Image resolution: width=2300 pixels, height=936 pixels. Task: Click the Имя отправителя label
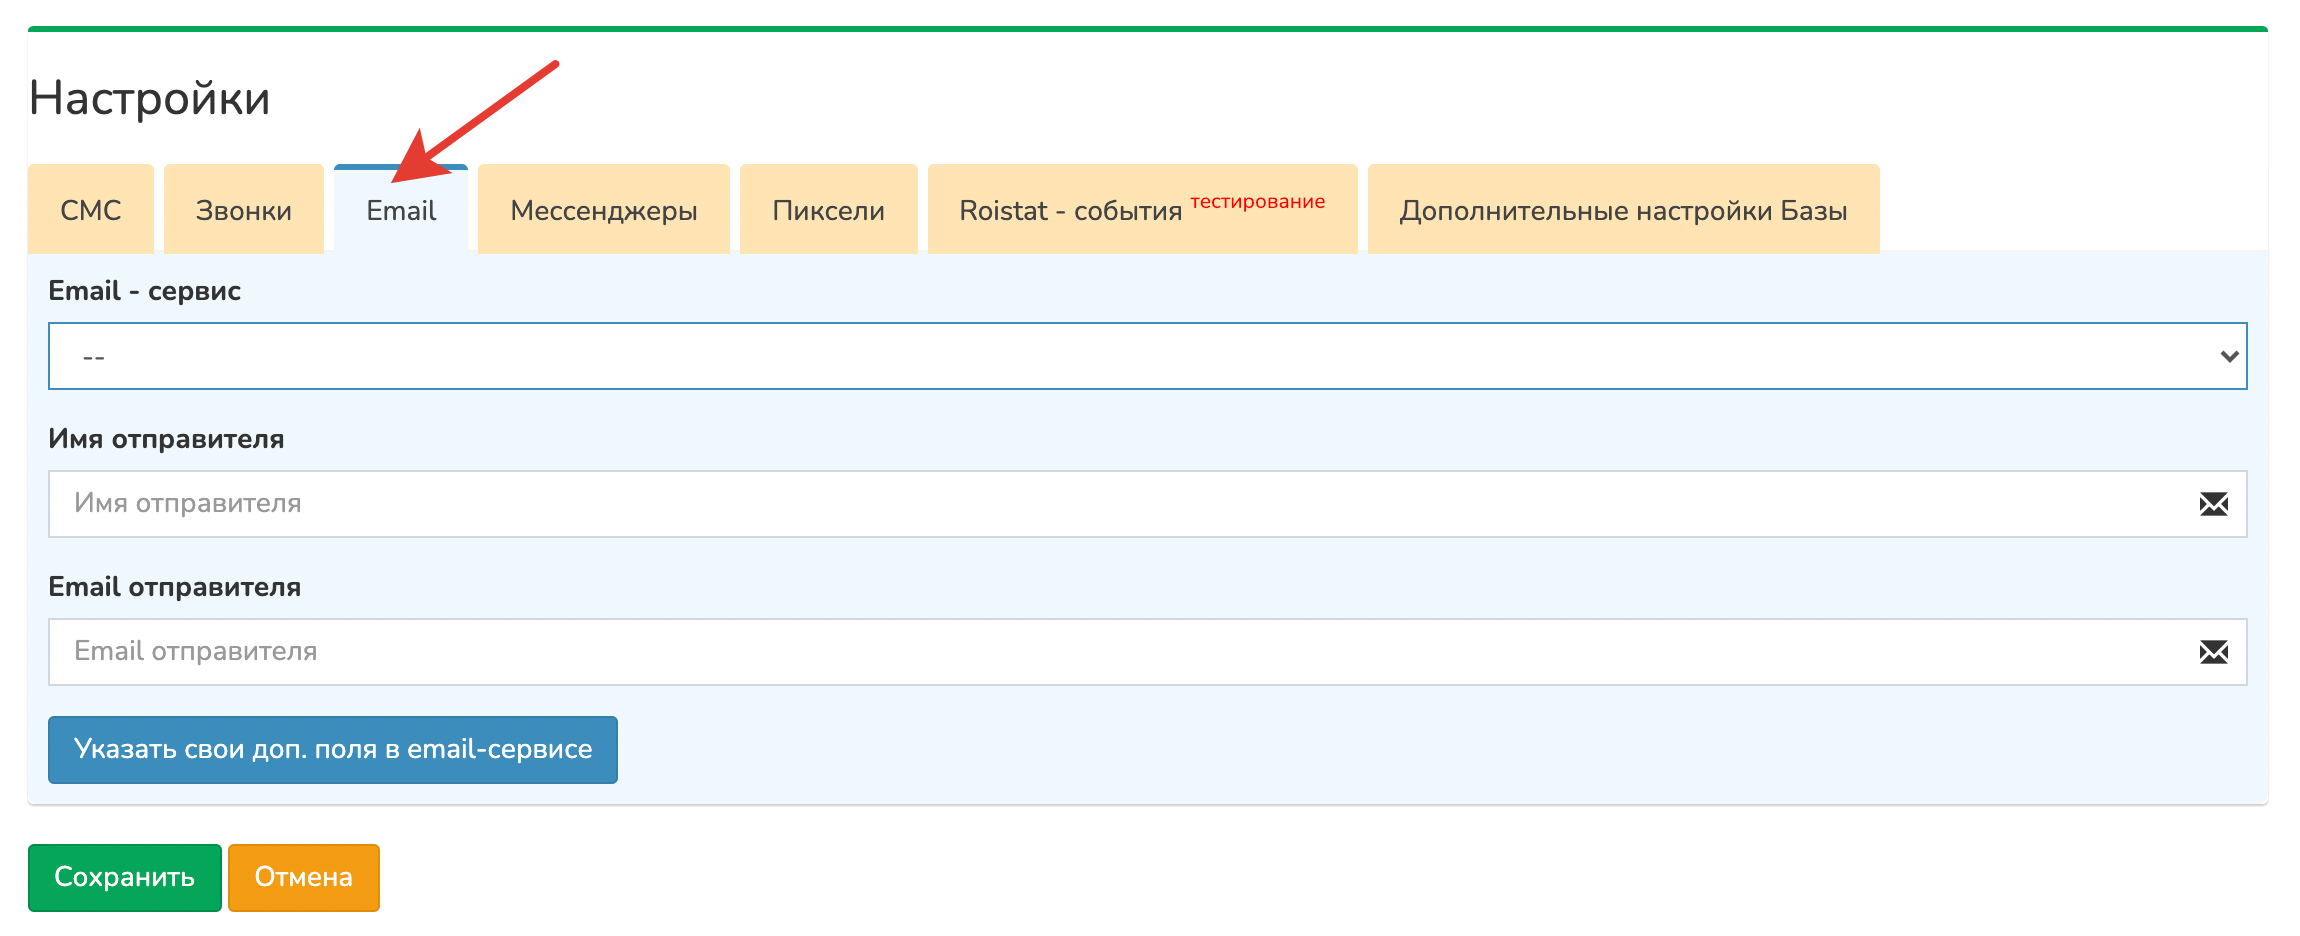click(167, 439)
